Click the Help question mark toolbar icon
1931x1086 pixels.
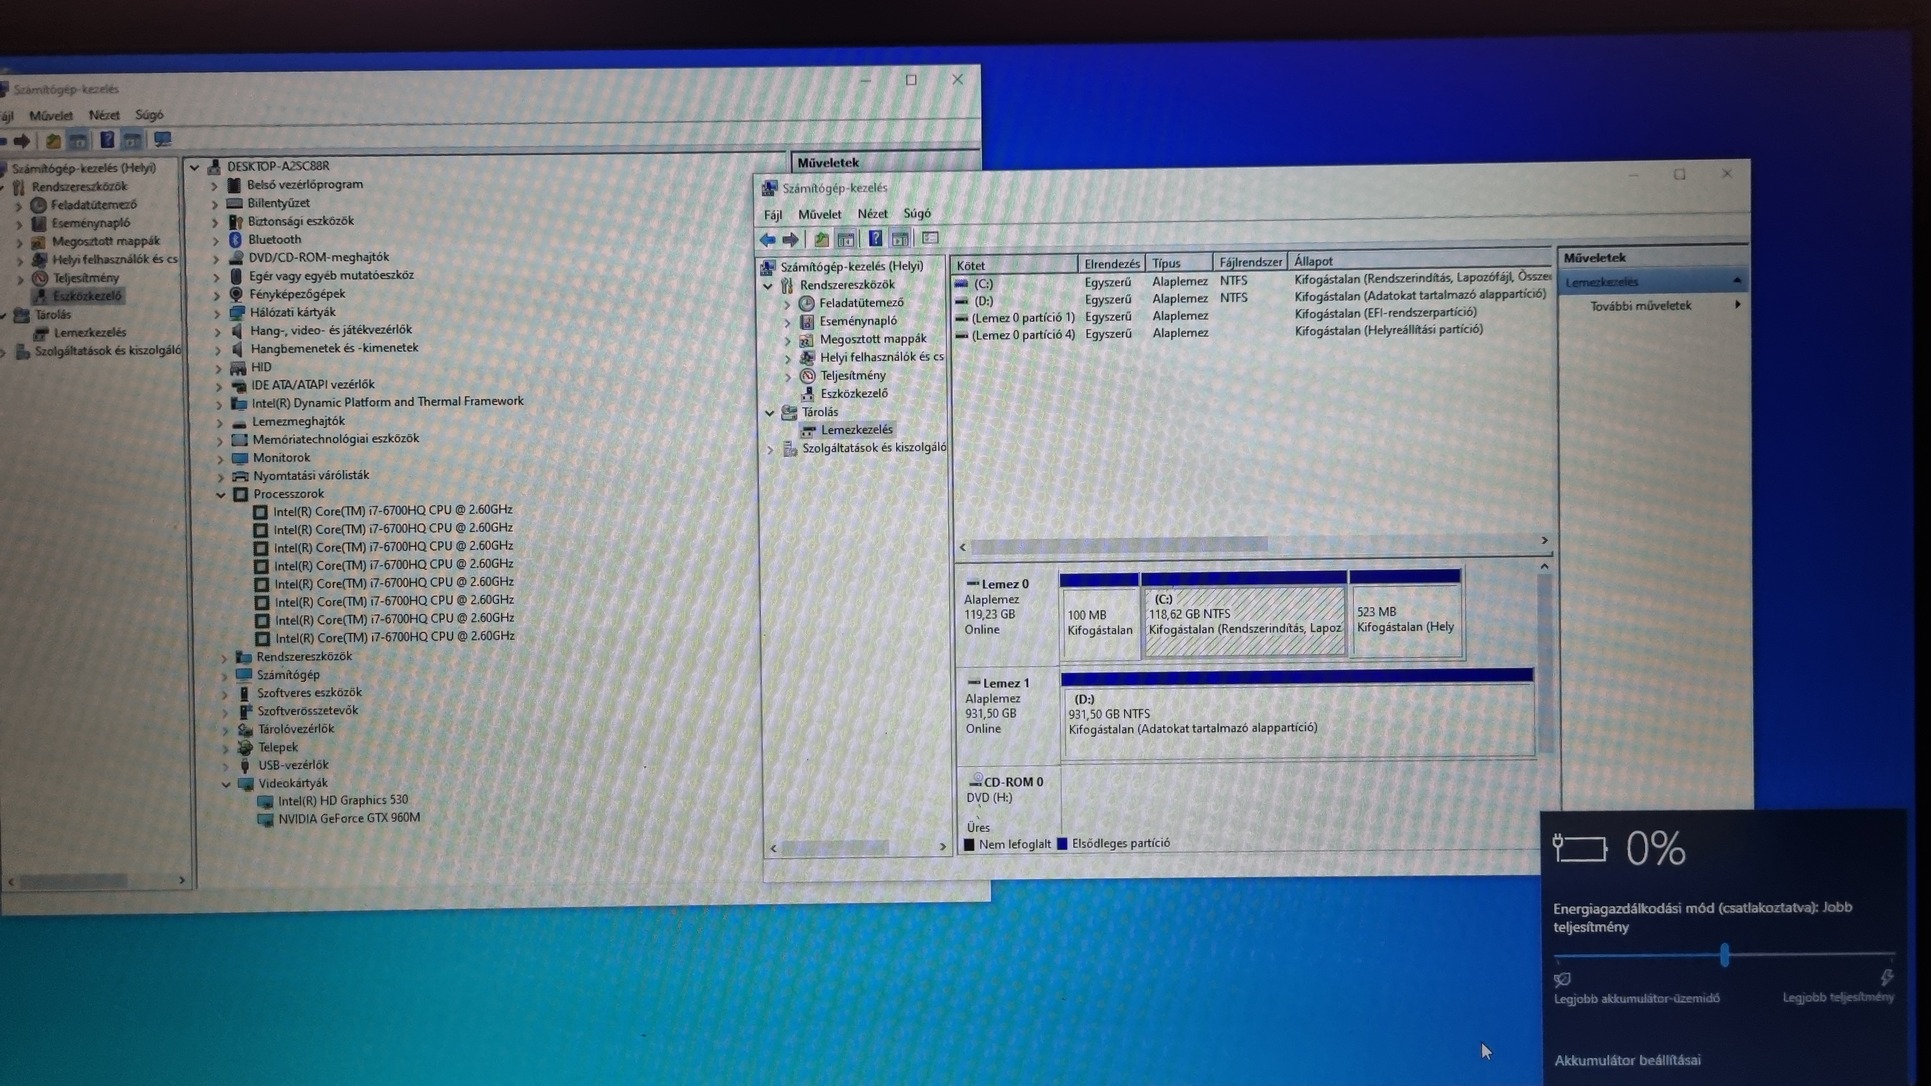coord(875,239)
